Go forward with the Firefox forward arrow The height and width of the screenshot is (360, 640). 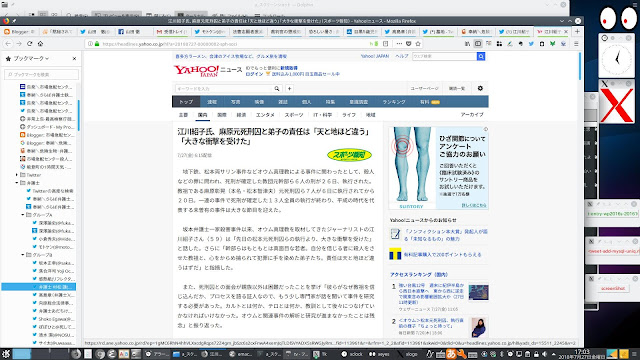click(x=19, y=44)
